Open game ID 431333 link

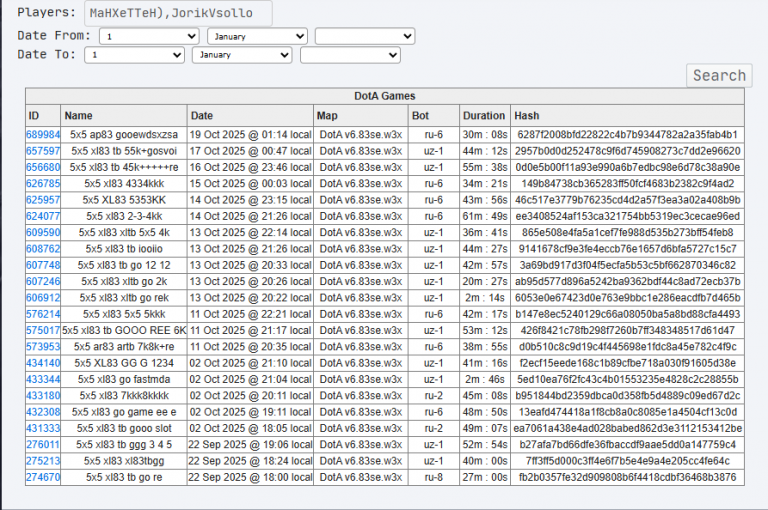(x=43, y=428)
